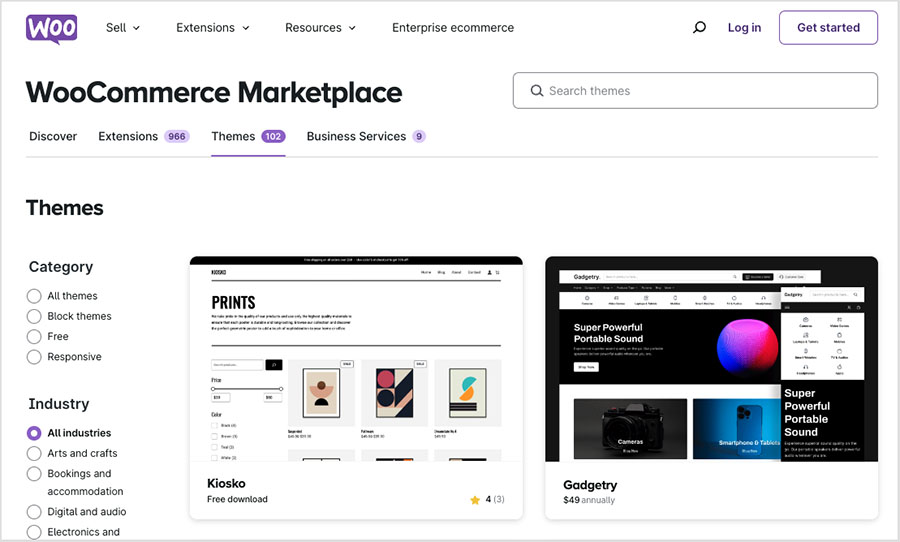Click the Log in link
The height and width of the screenshot is (542, 900).
click(x=744, y=28)
